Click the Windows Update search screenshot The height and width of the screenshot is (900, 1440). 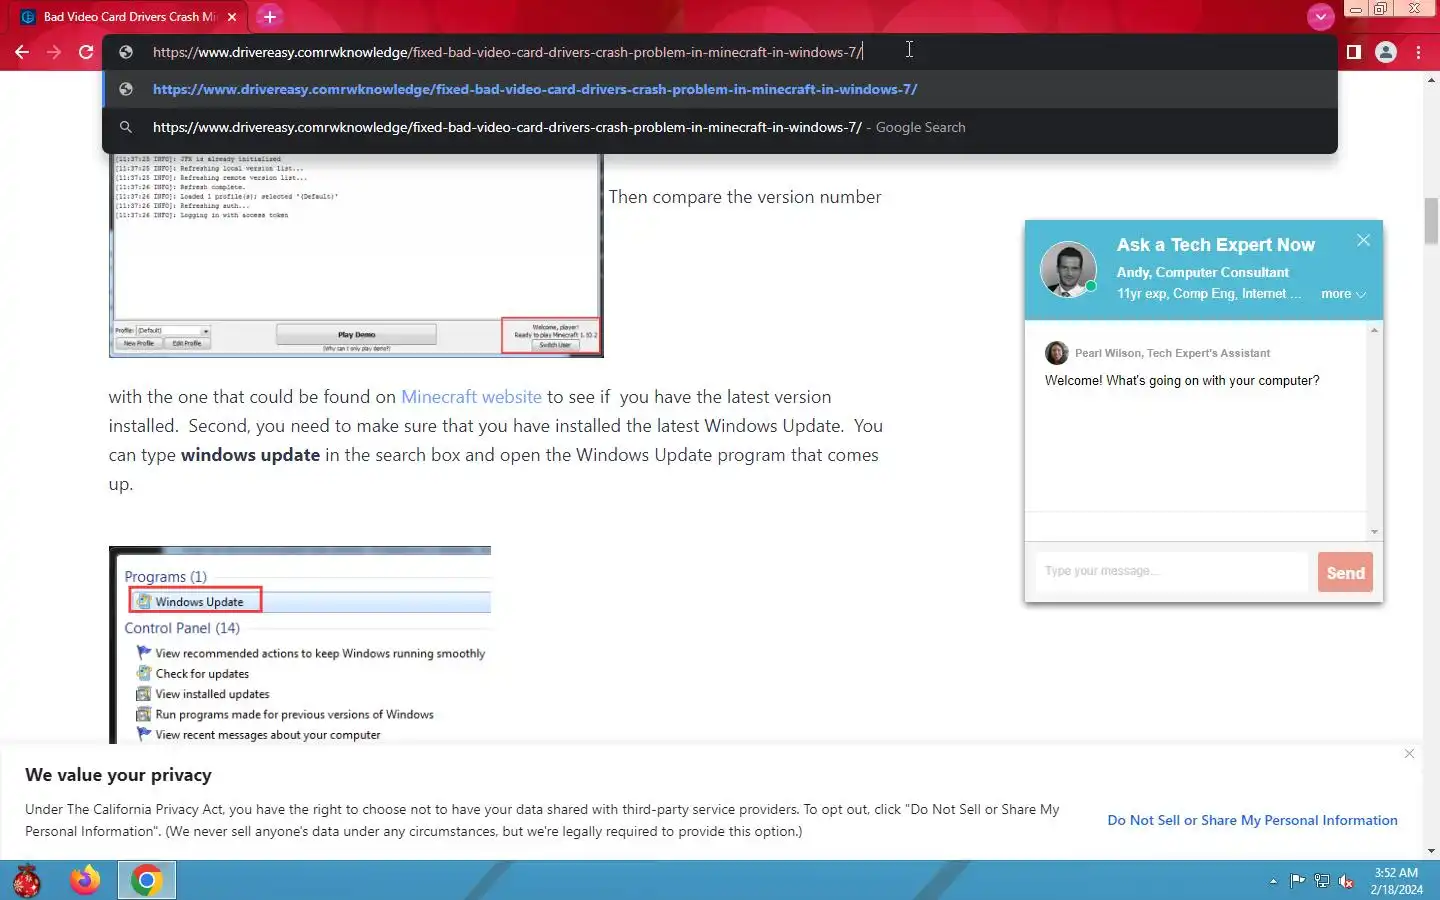tap(300, 645)
